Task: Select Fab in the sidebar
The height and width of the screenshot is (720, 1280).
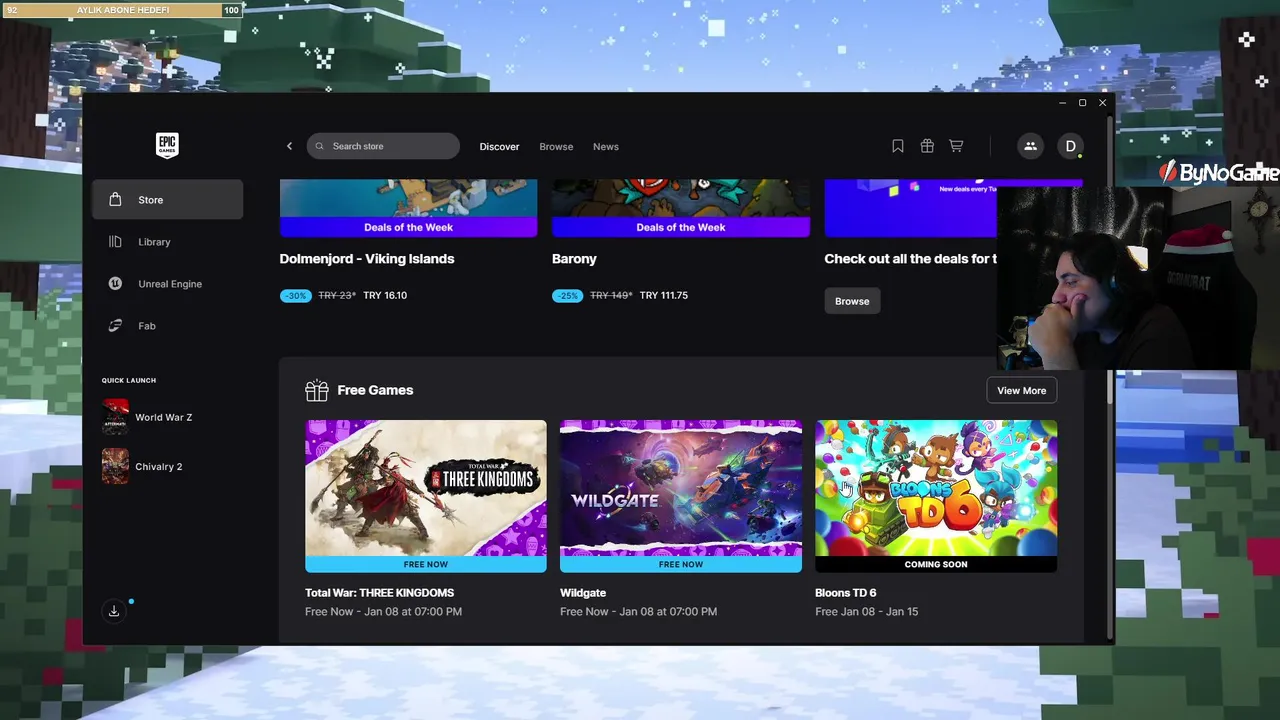Action: [x=167, y=326]
